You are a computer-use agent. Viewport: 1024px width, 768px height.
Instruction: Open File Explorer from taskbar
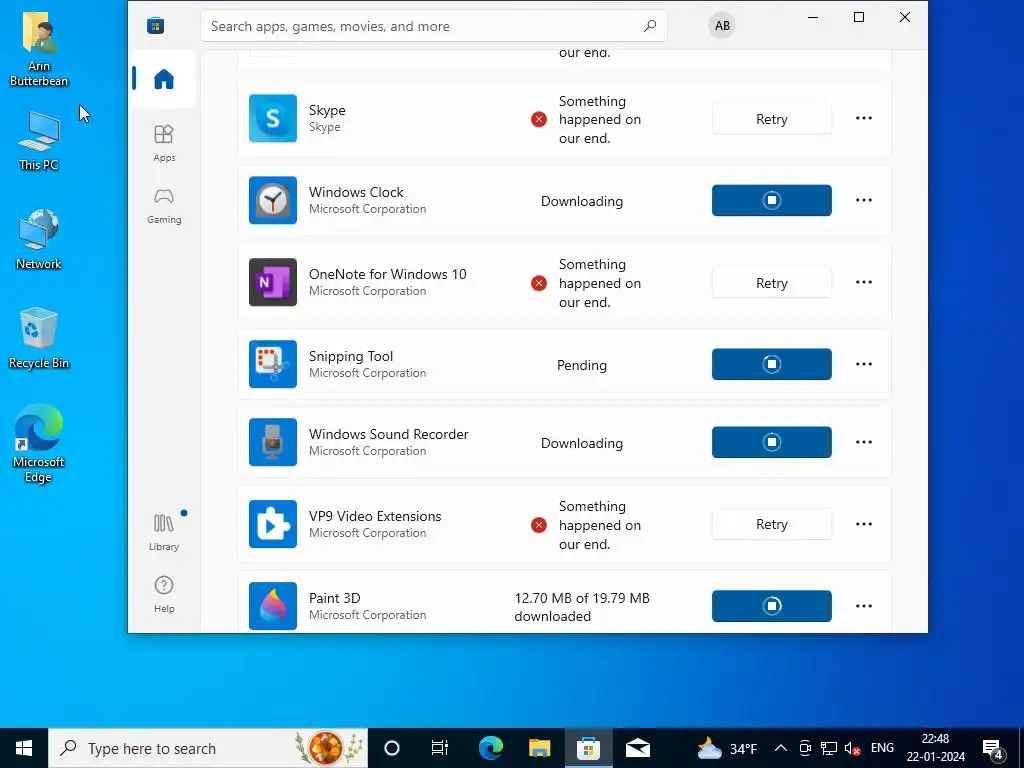[539, 748]
